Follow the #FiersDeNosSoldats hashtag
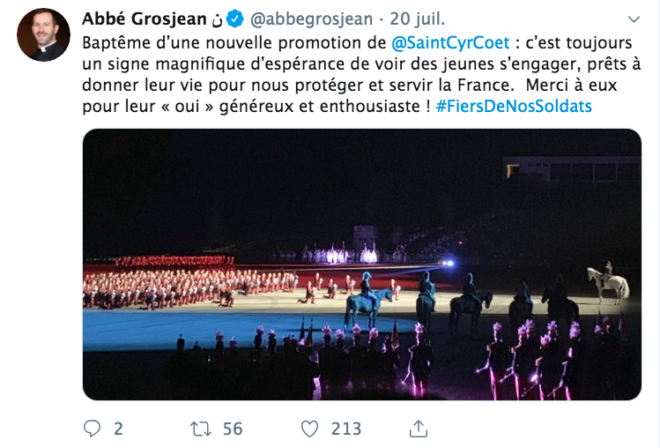660x448 pixels. (x=514, y=106)
